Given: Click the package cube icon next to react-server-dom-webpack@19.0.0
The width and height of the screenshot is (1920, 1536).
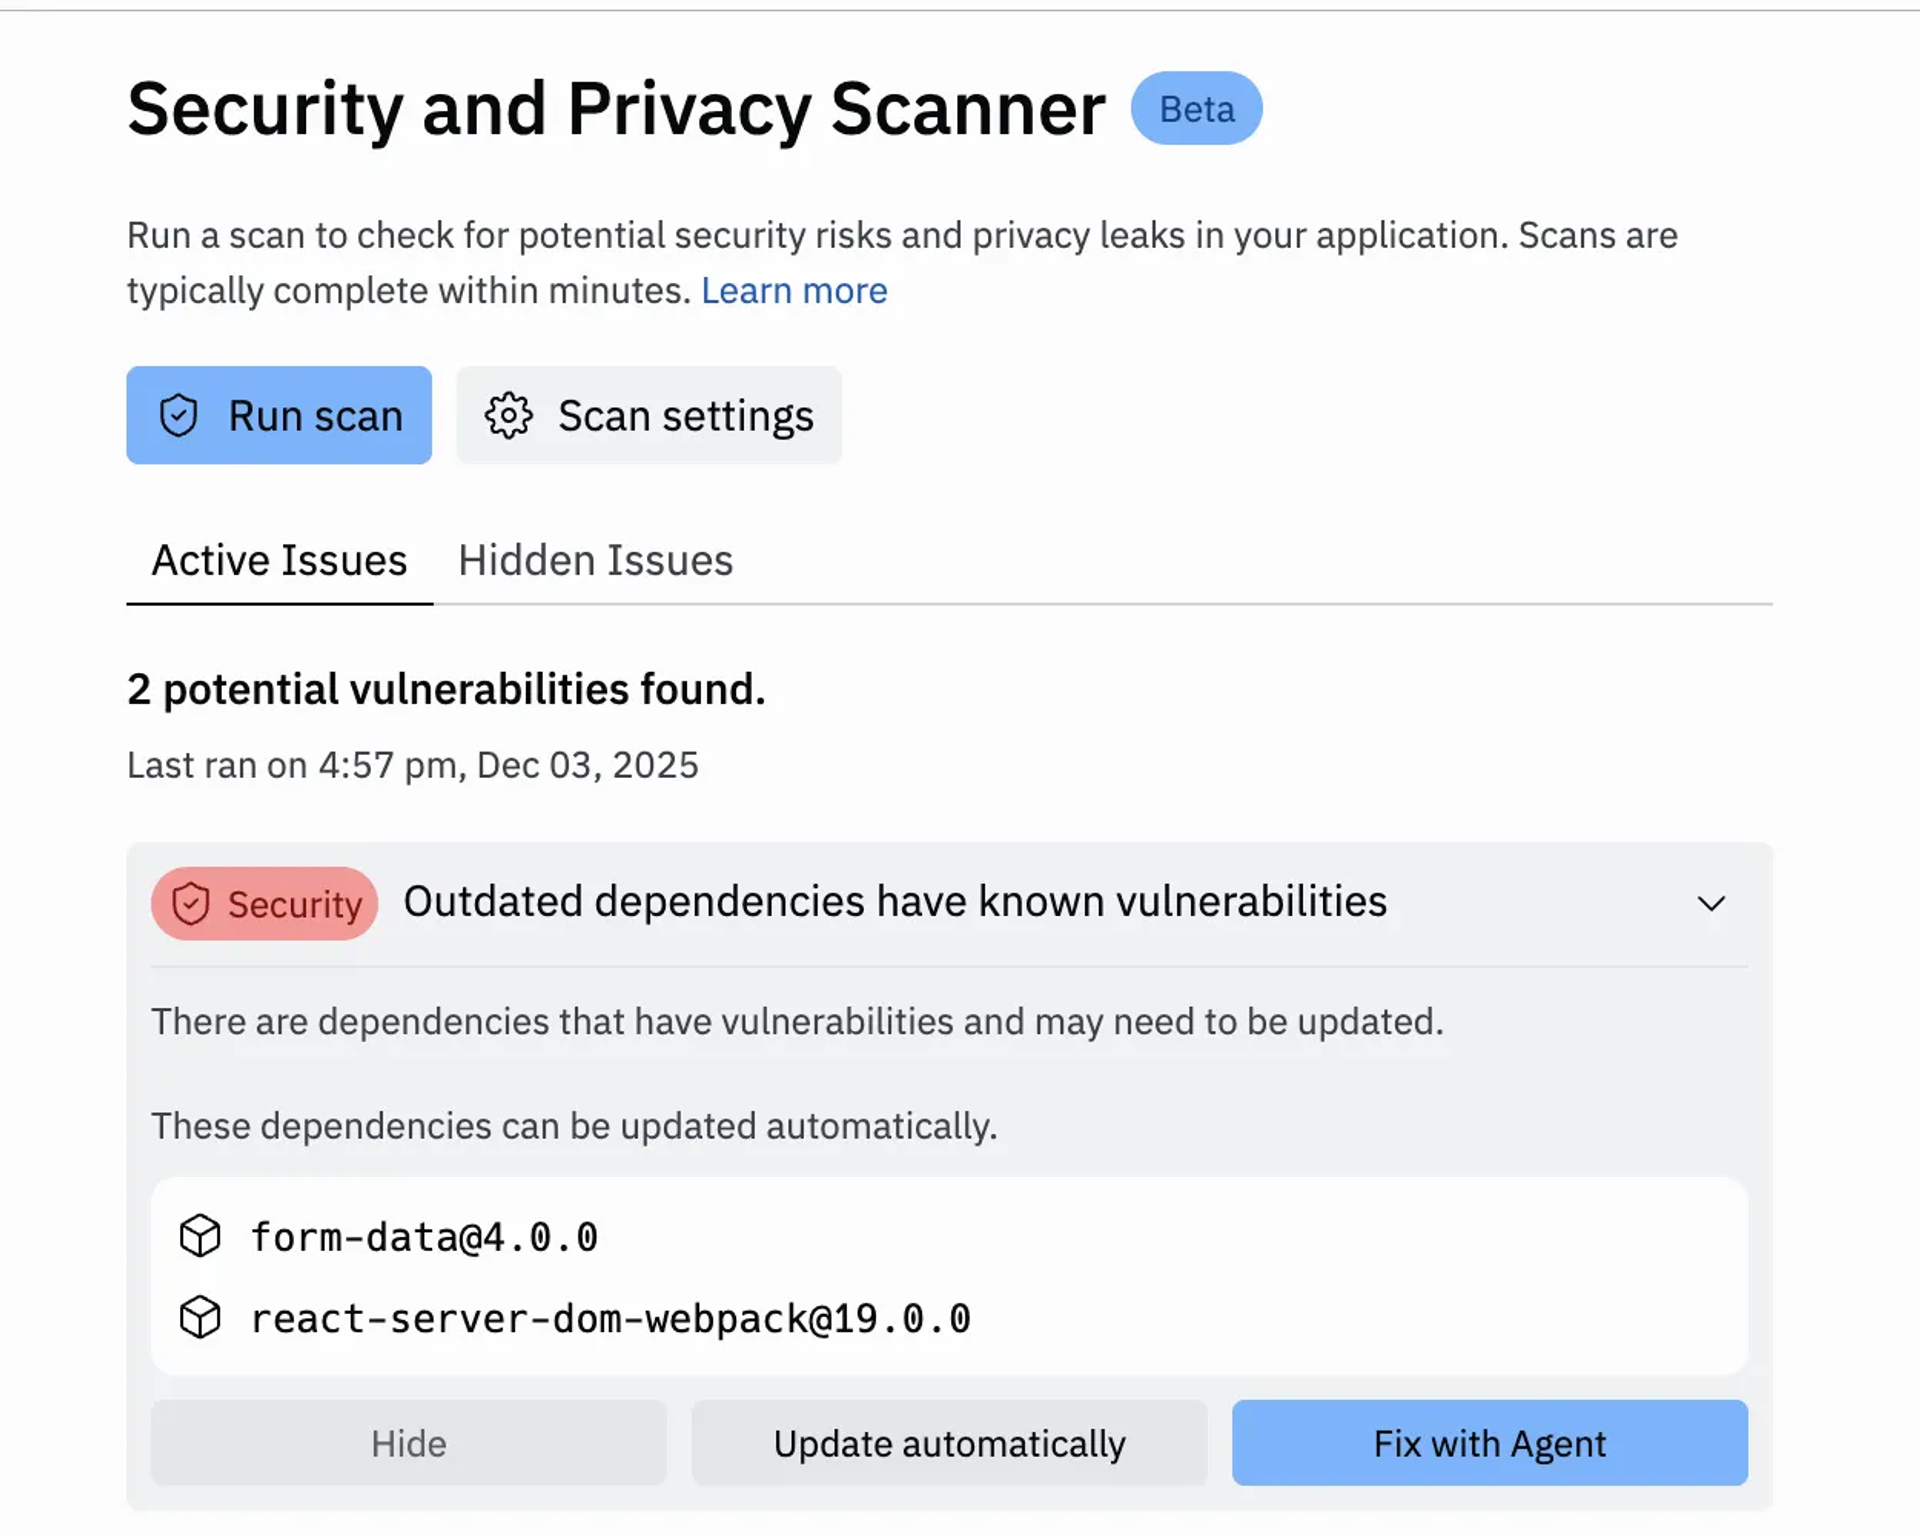Looking at the screenshot, I should pos(200,1318).
